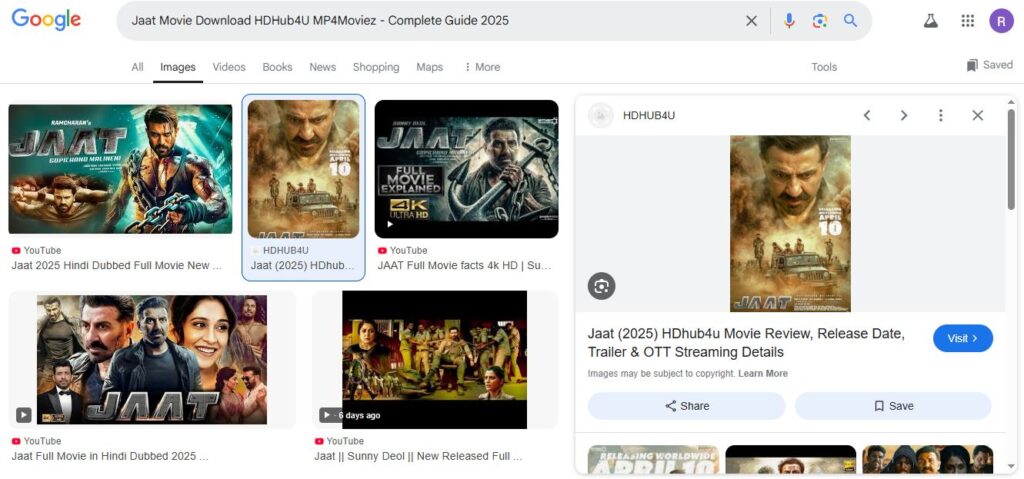Share the selected Jaat image
Image resolution: width=1024 pixels, height=479 pixels.
tap(686, 406)
